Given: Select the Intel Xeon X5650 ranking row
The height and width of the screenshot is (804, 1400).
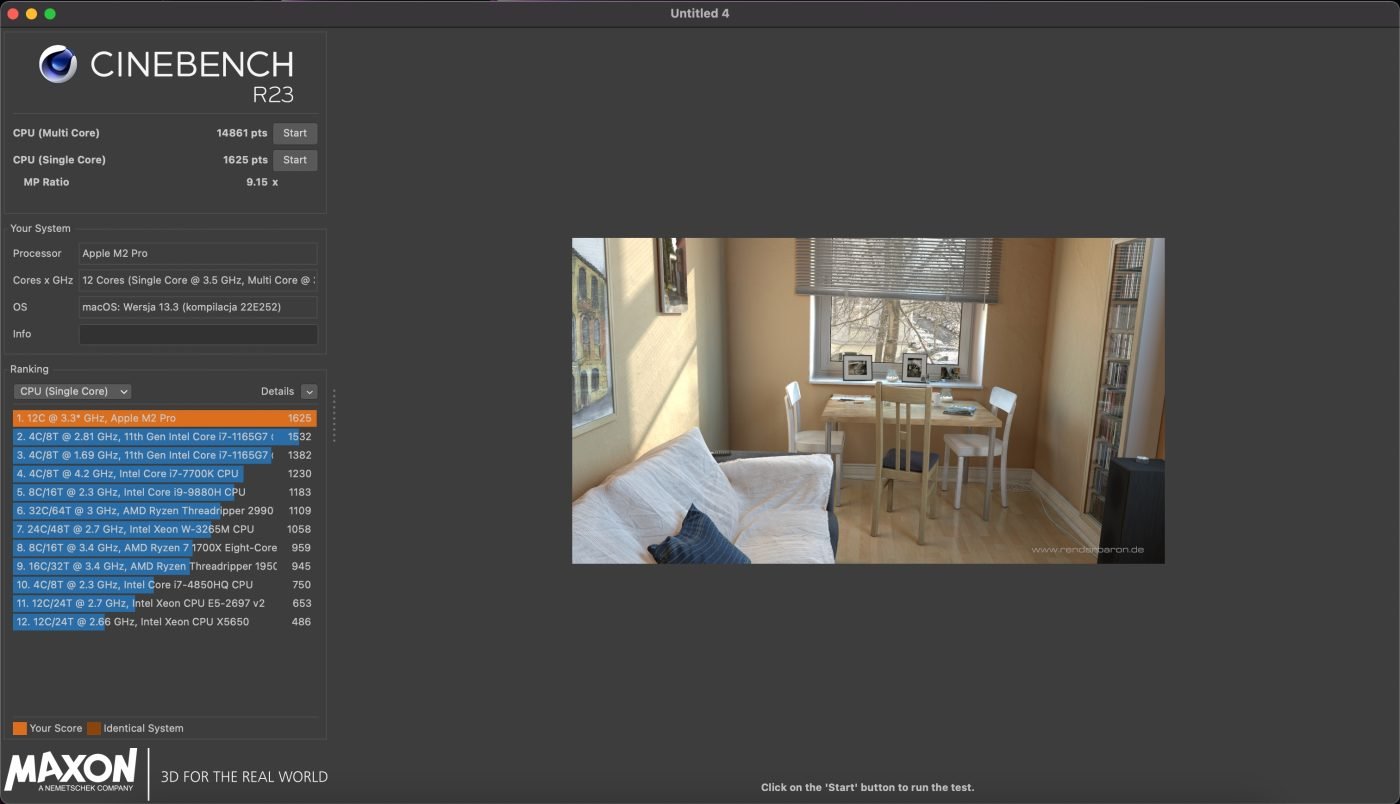Looking at the screenshot, I should tap(163, 622).
